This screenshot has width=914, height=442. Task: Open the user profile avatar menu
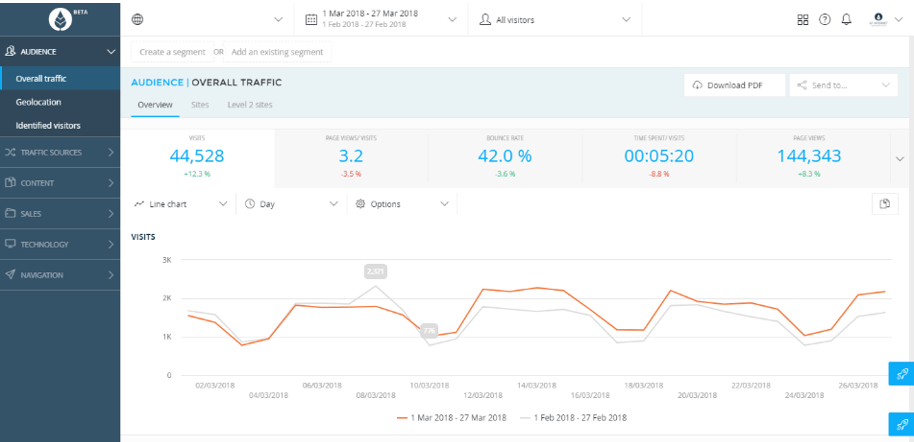pyautogui.click(x=879, y=19)
